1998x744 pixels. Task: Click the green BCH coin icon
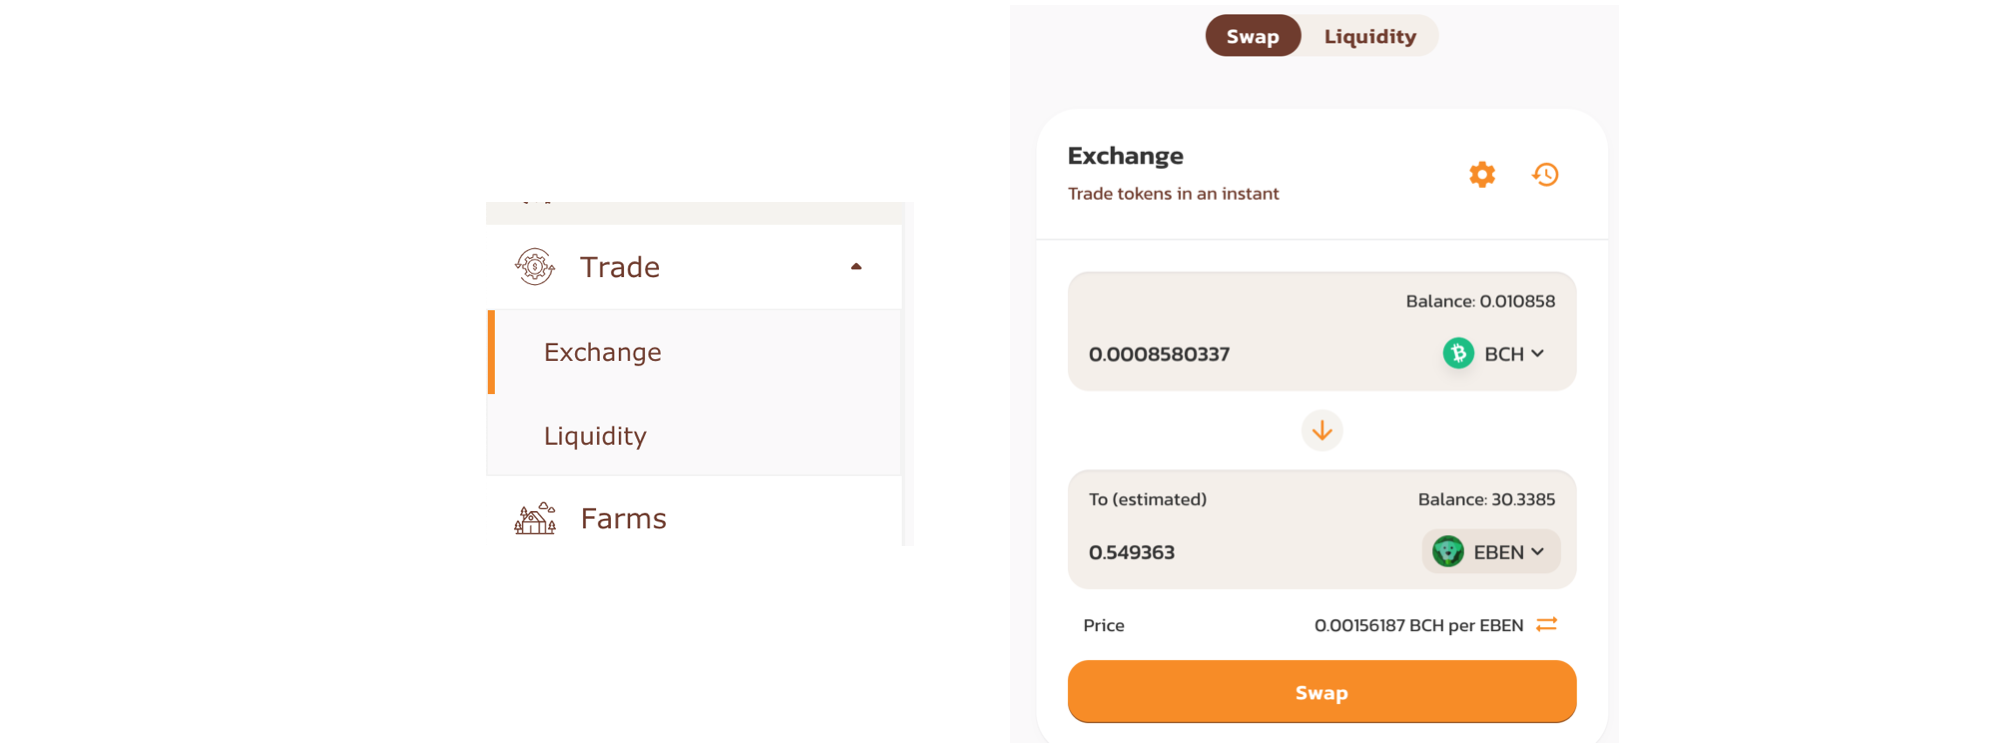click(x=1458, y=353)
